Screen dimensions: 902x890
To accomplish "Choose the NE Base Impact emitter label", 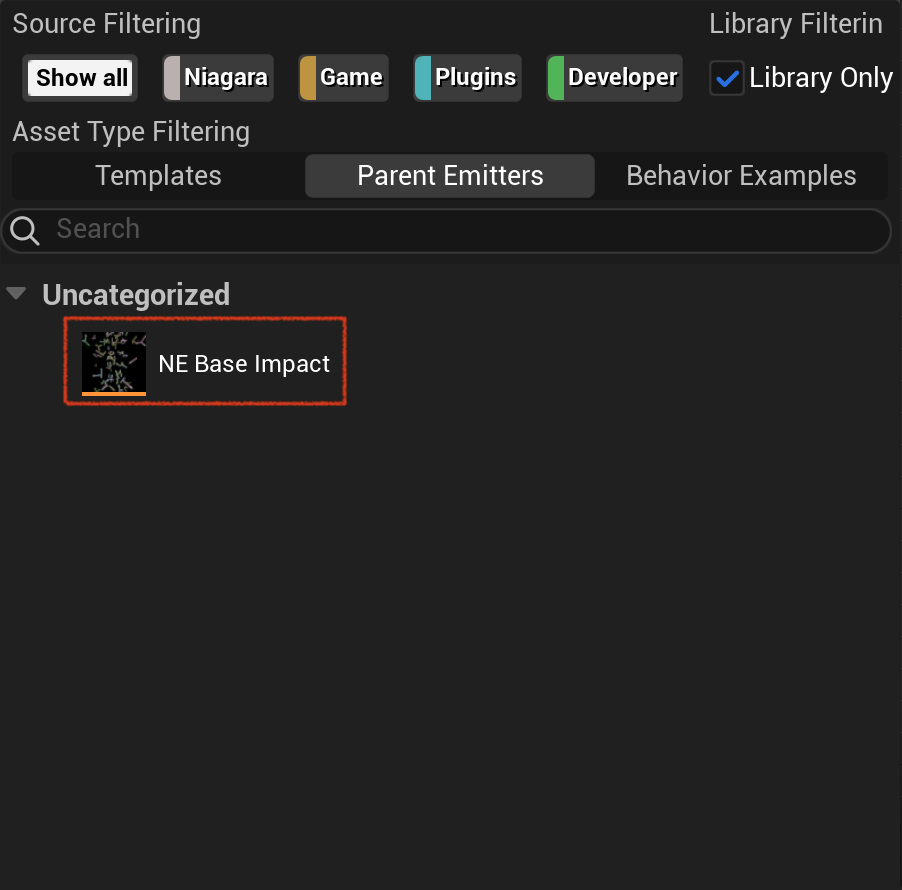I will pyautogui.click(x=244, y=364).
